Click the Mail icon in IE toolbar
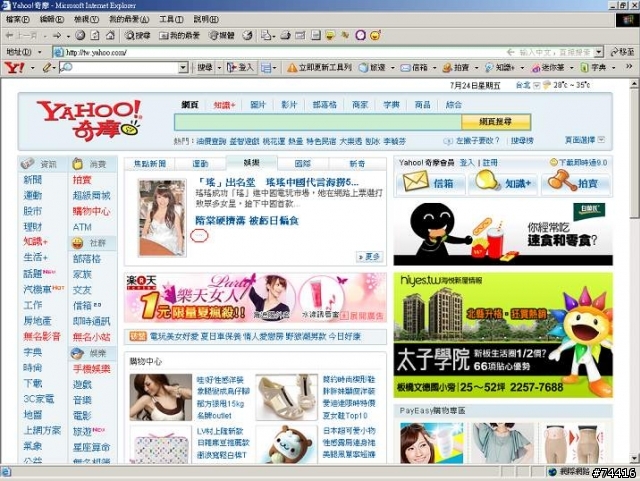Image resolution: width=640 pixels, height=481 pixels. coord(268,36)
